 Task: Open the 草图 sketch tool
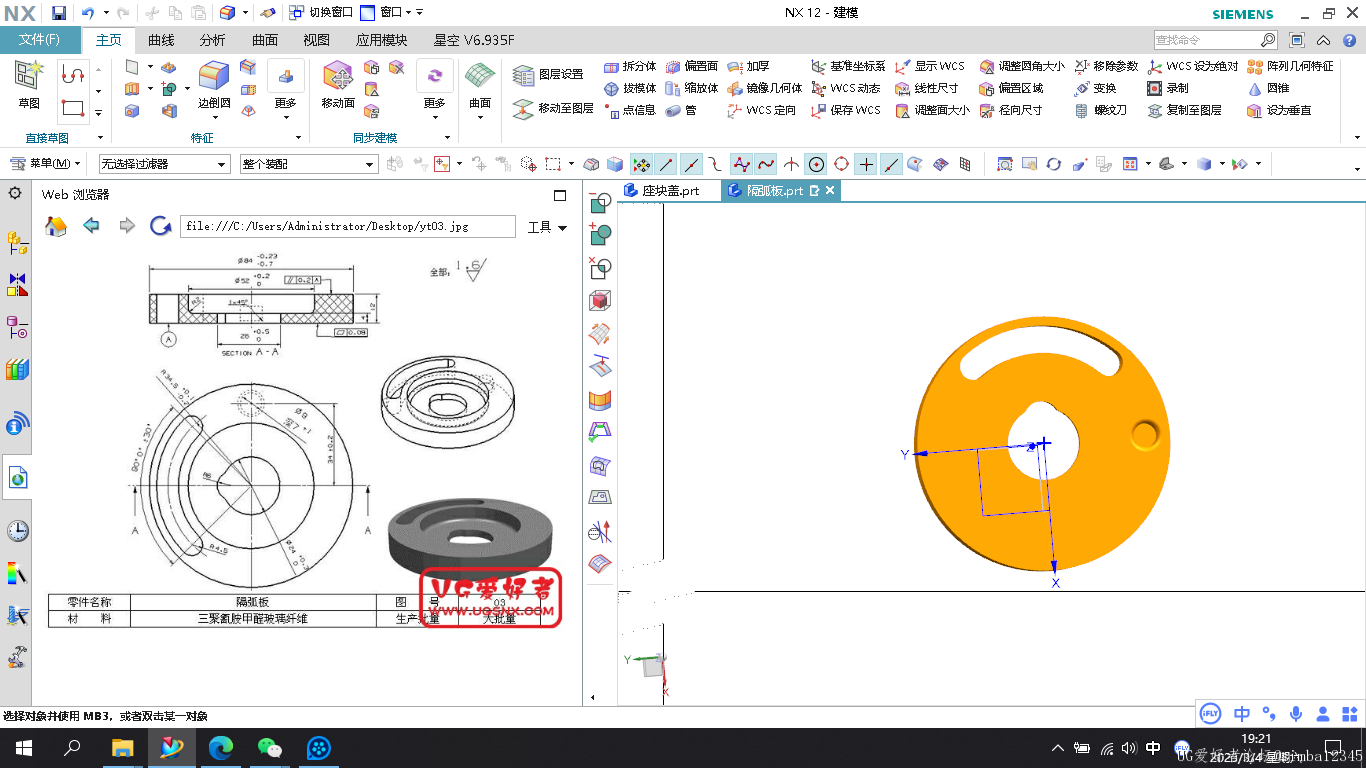tap(29, 84)
